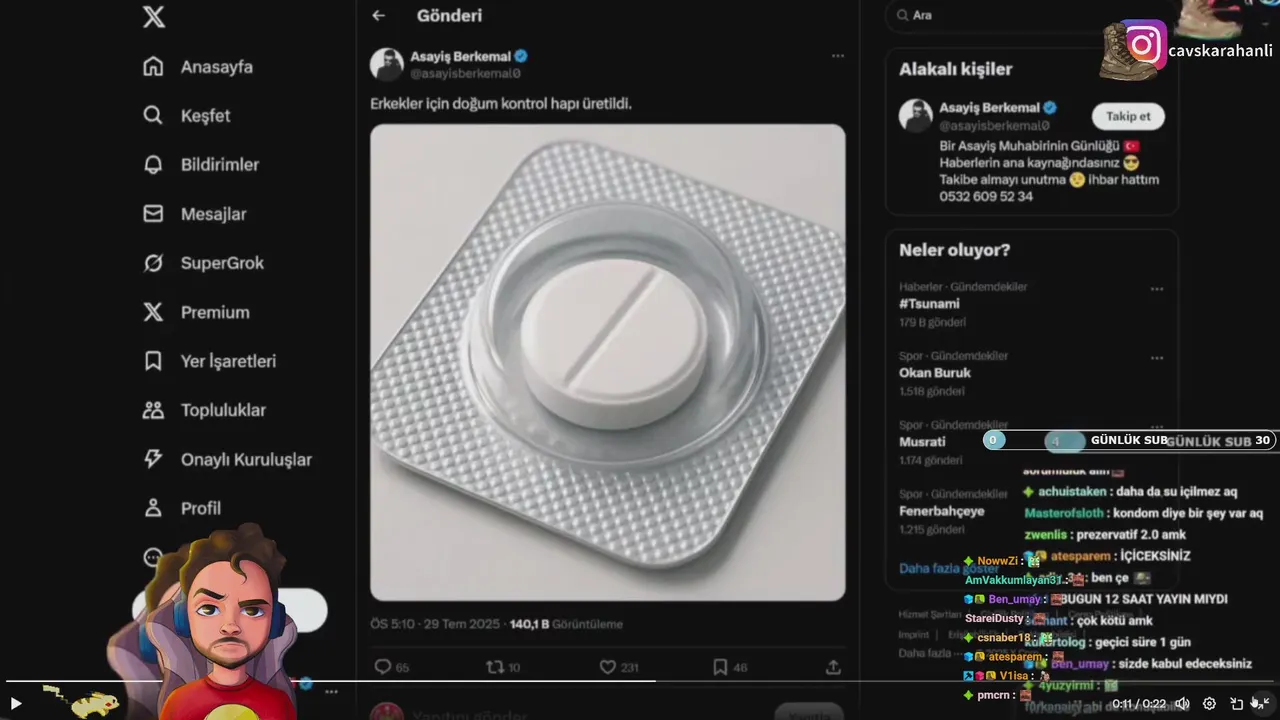Click the X logo at top left
This screenshot has height=720, width=1280.
154,16
